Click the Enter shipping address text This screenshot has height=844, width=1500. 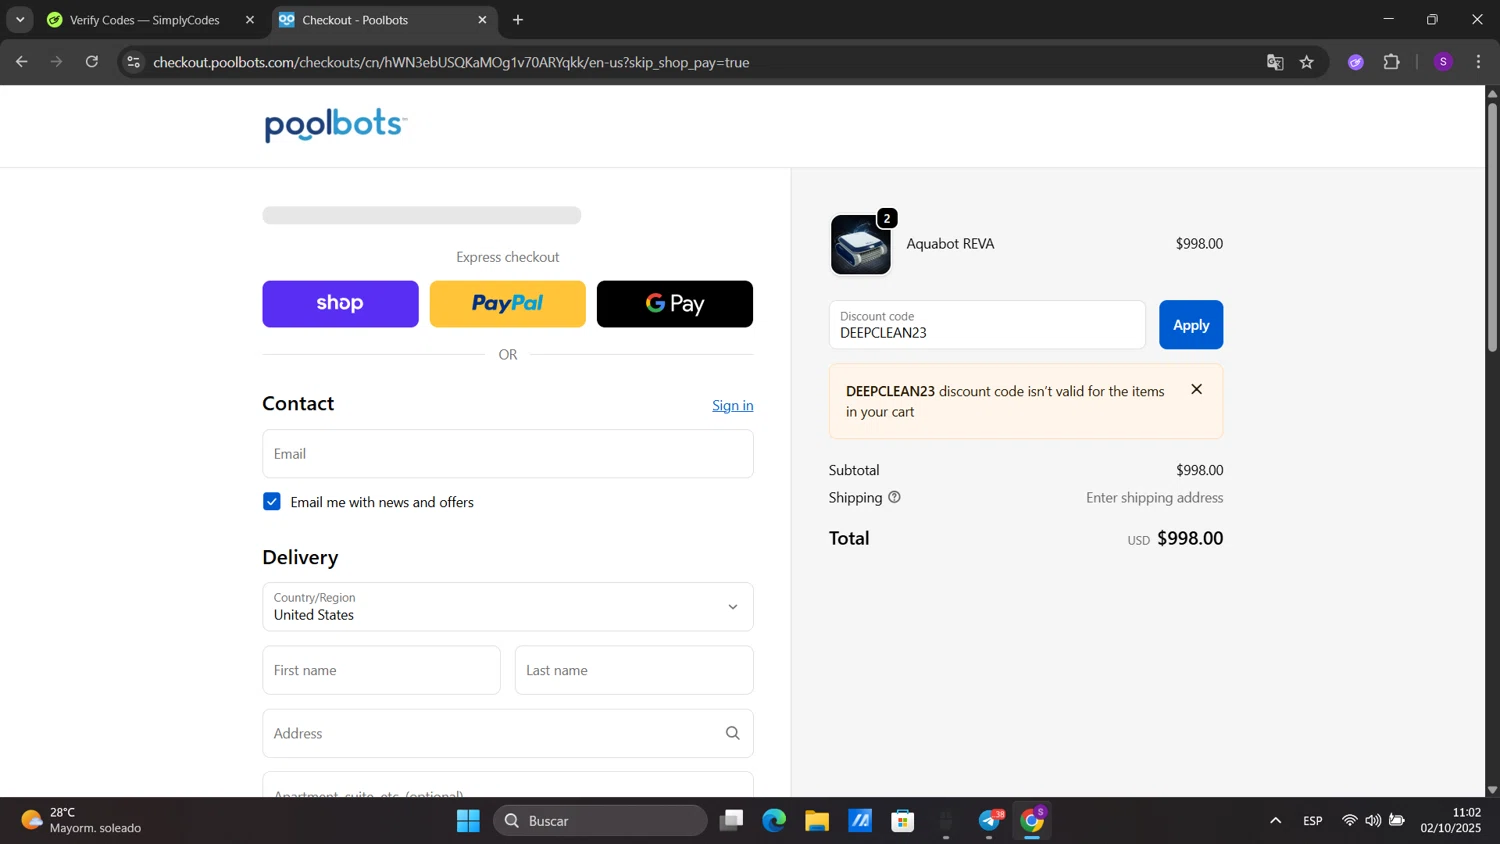1155,497
